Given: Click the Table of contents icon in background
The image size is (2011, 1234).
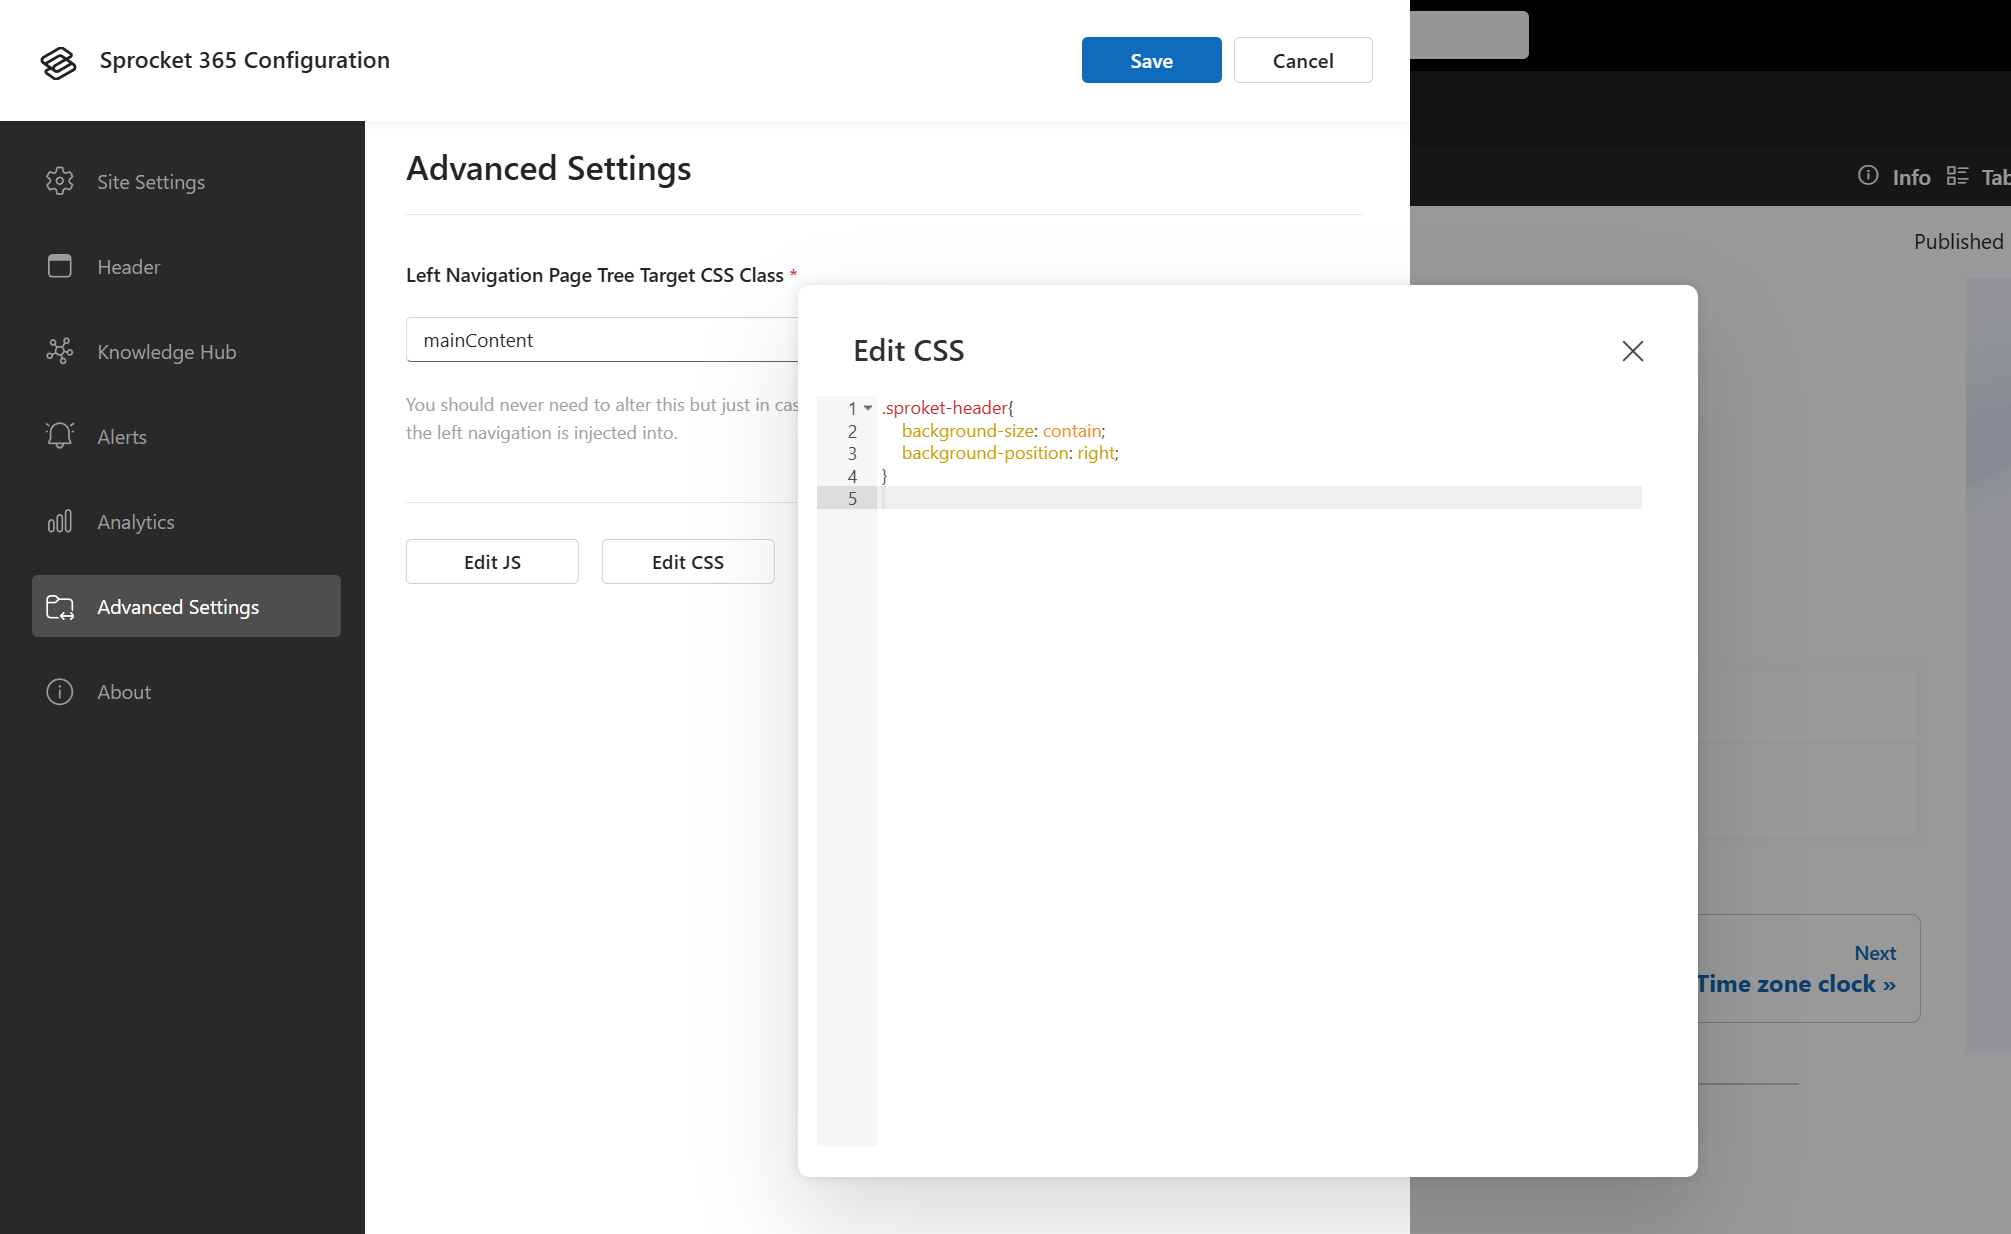Looking at the screenshot, I should click(1957, 176).
